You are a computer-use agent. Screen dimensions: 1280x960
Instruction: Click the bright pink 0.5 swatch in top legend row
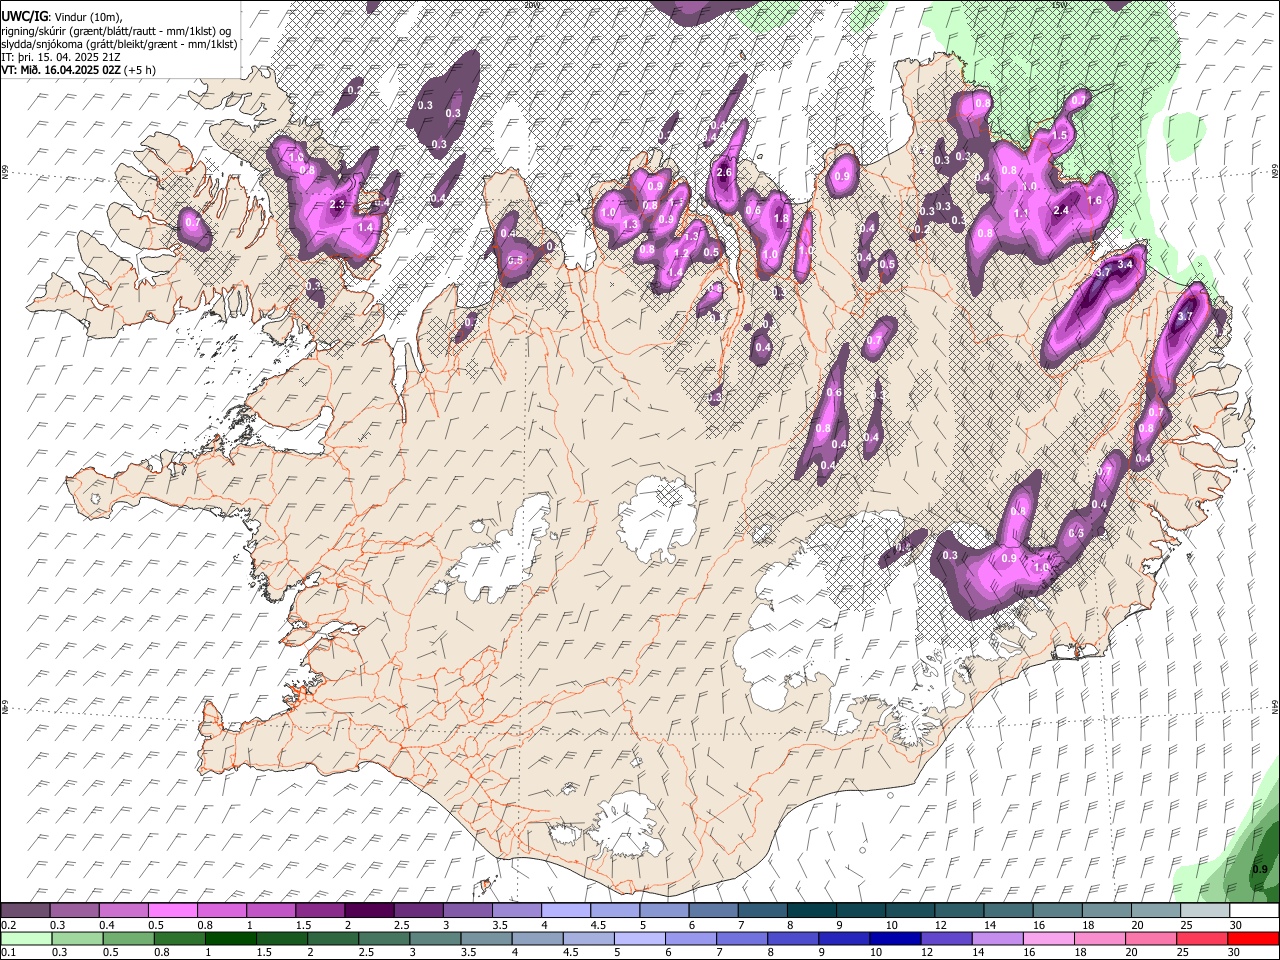coord(173,911)
